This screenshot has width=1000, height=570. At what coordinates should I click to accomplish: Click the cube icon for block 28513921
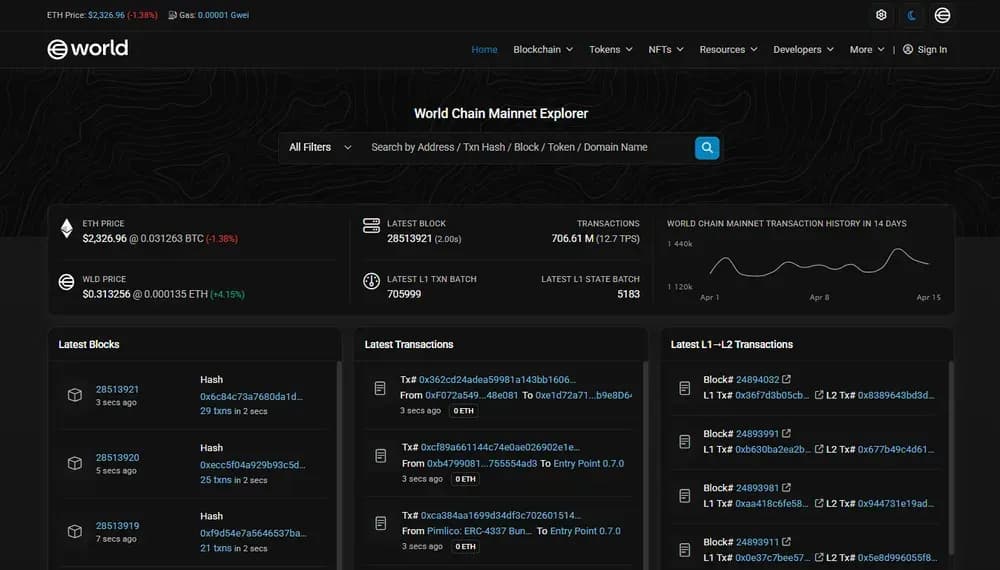(75, 395)
